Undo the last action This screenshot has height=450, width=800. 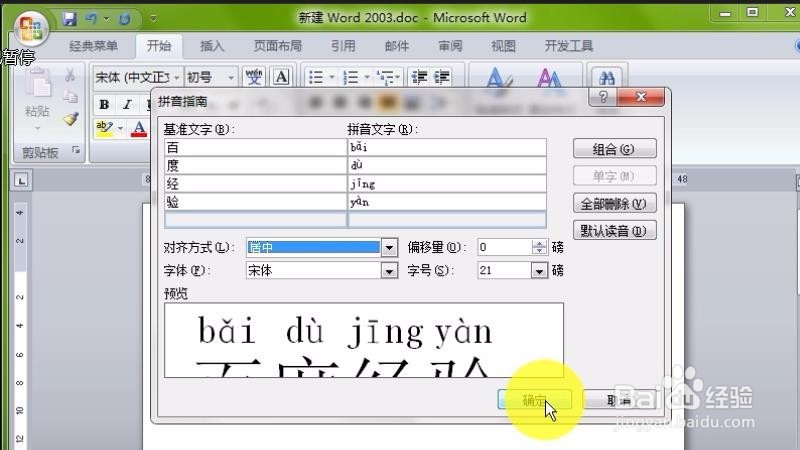coord(91,19)
